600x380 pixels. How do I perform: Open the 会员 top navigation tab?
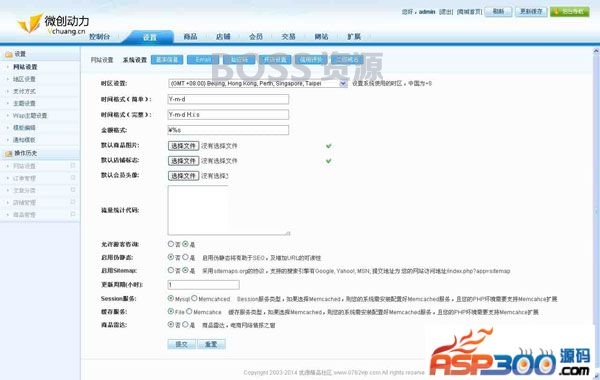click(x=256, y=37)
